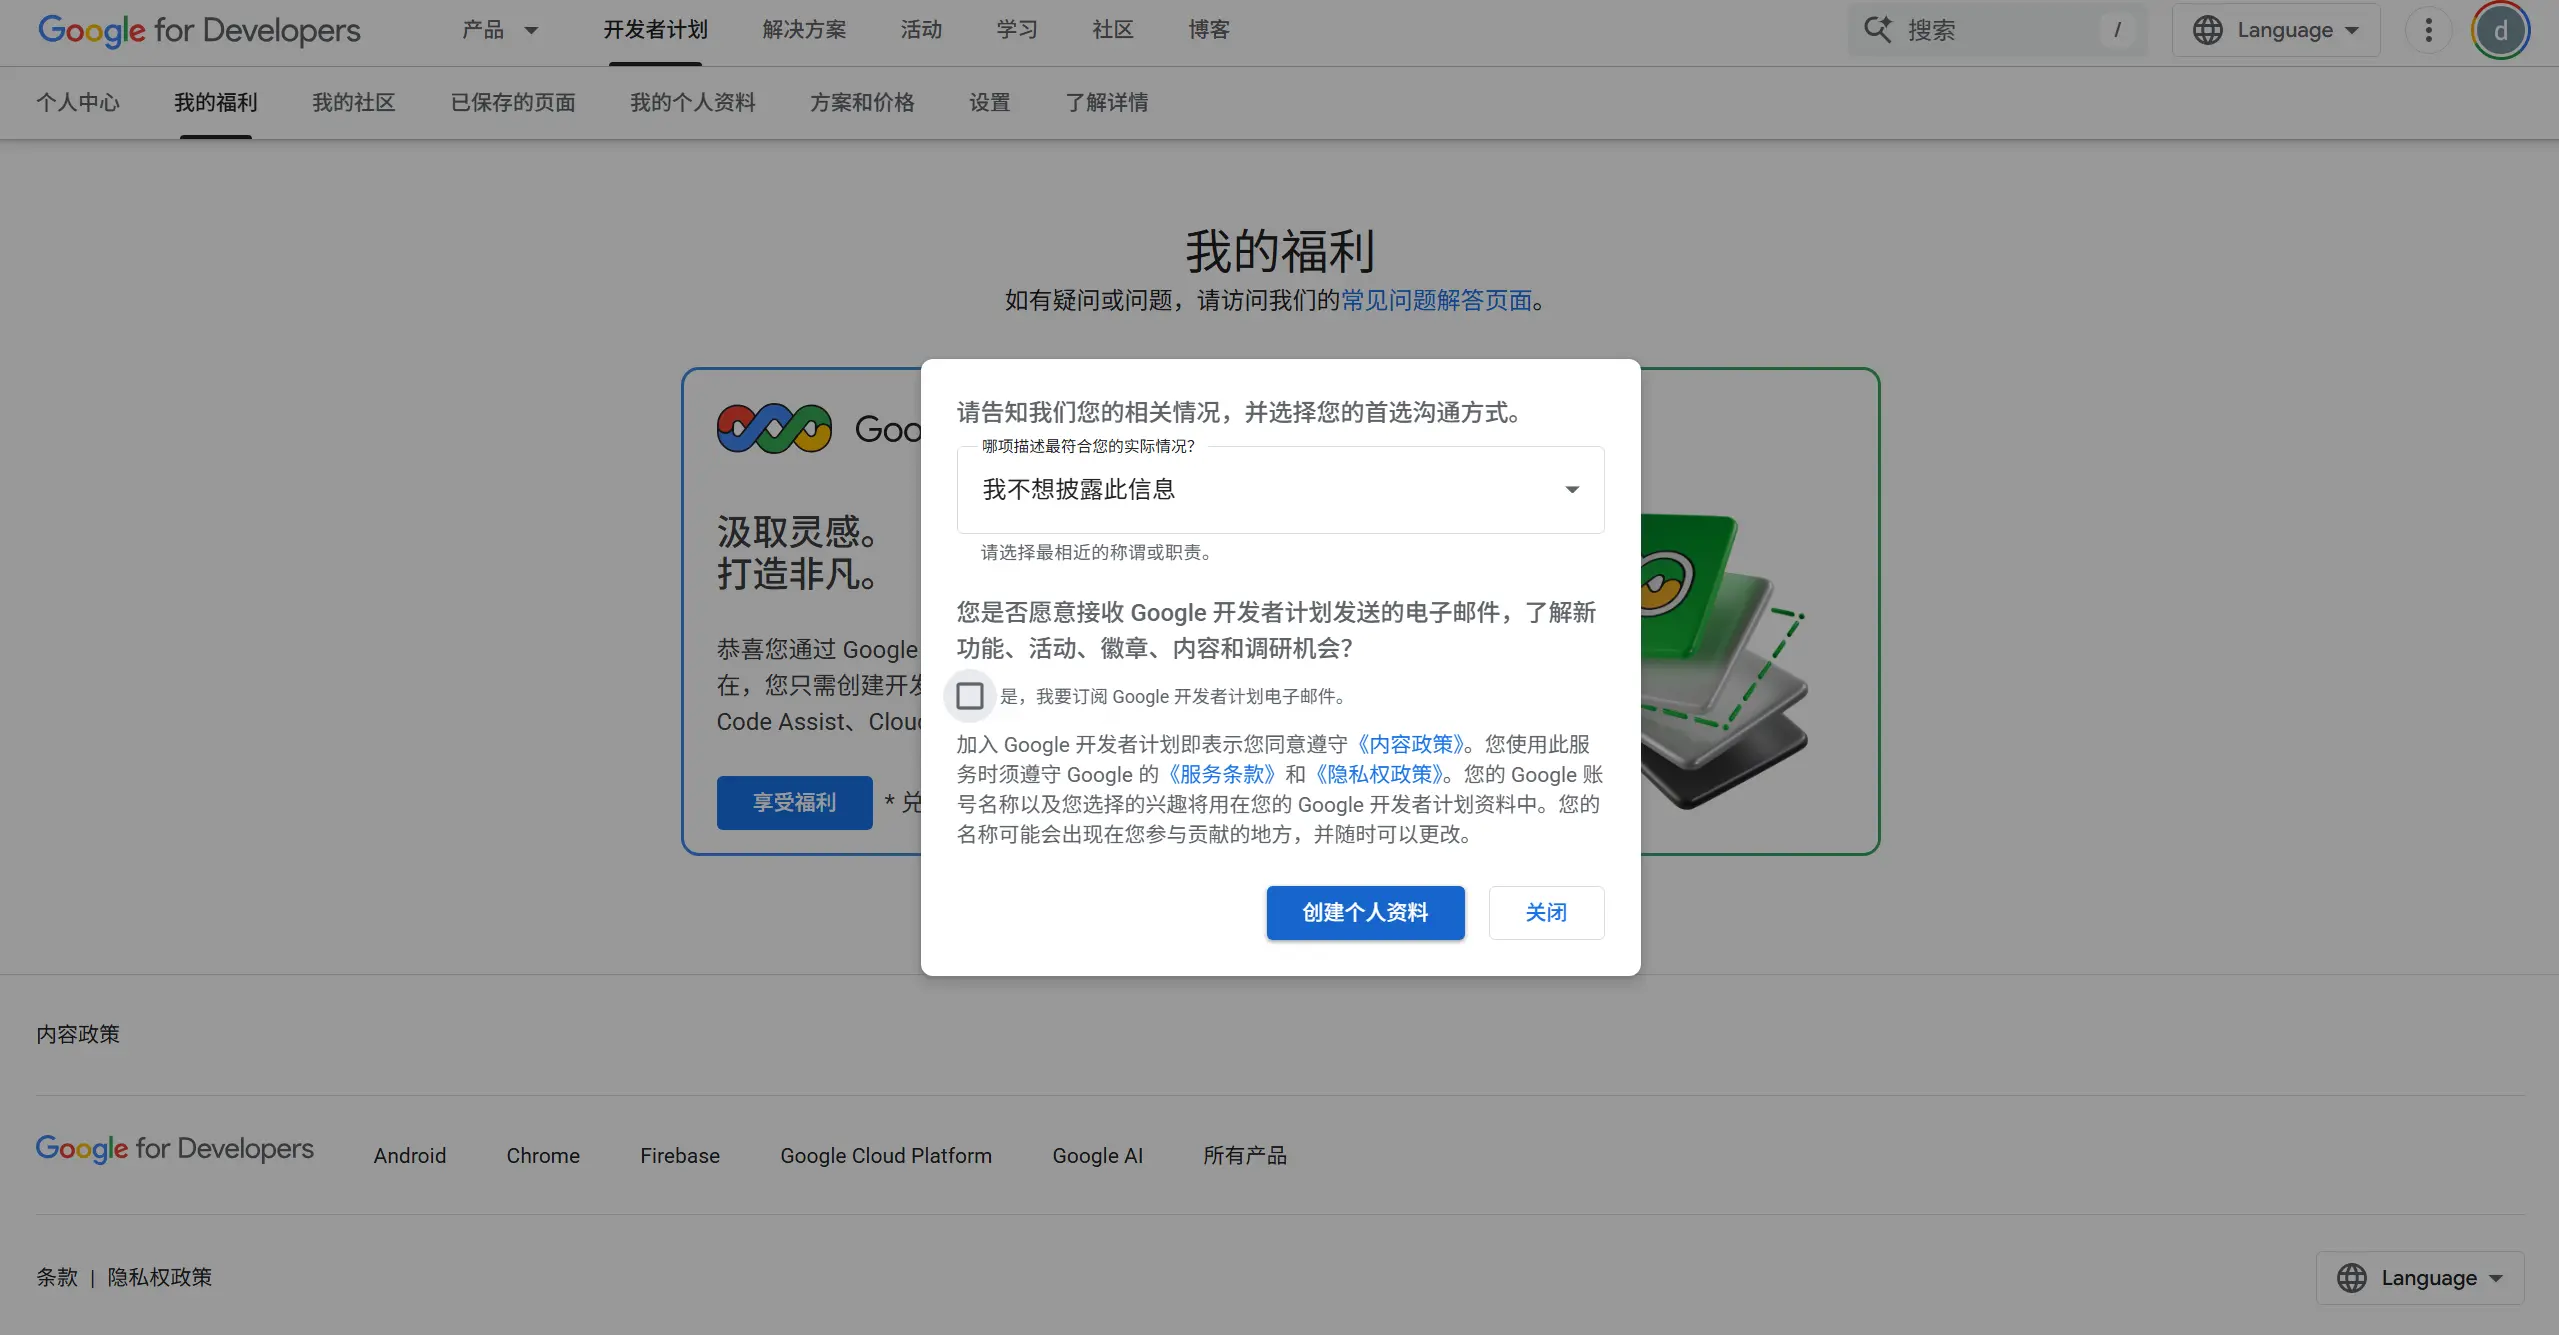Viewport: 2559px width, 1335px height.
Task: Click the search magnifier icon
Action: (1877, 30)
